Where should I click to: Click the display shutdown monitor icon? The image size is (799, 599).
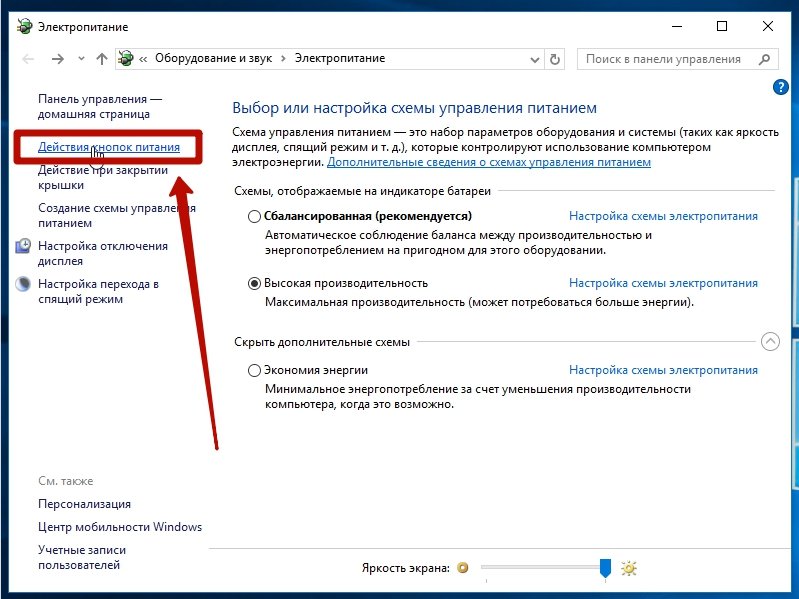[23, 246]
